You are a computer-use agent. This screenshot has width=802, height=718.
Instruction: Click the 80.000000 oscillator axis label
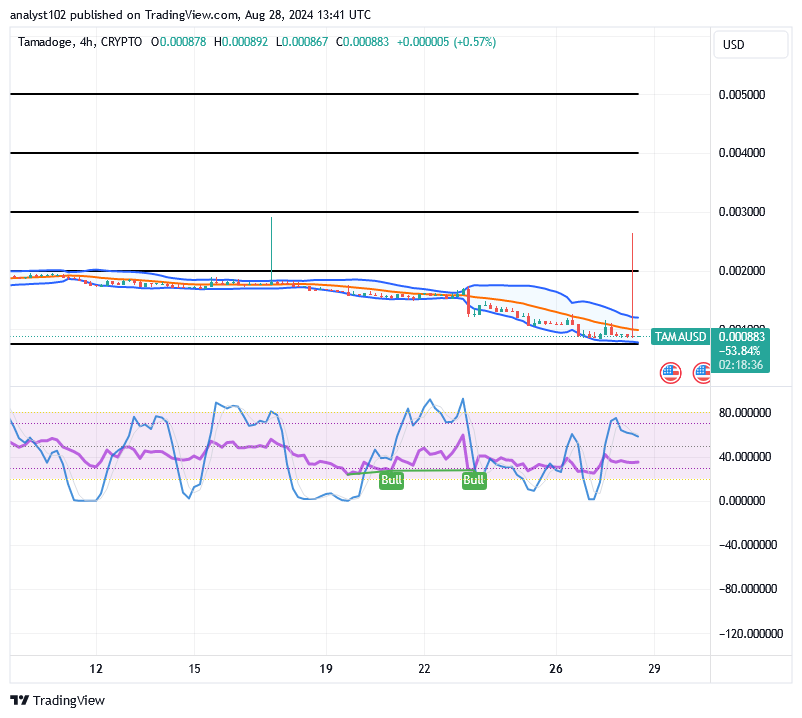(745, 413)
